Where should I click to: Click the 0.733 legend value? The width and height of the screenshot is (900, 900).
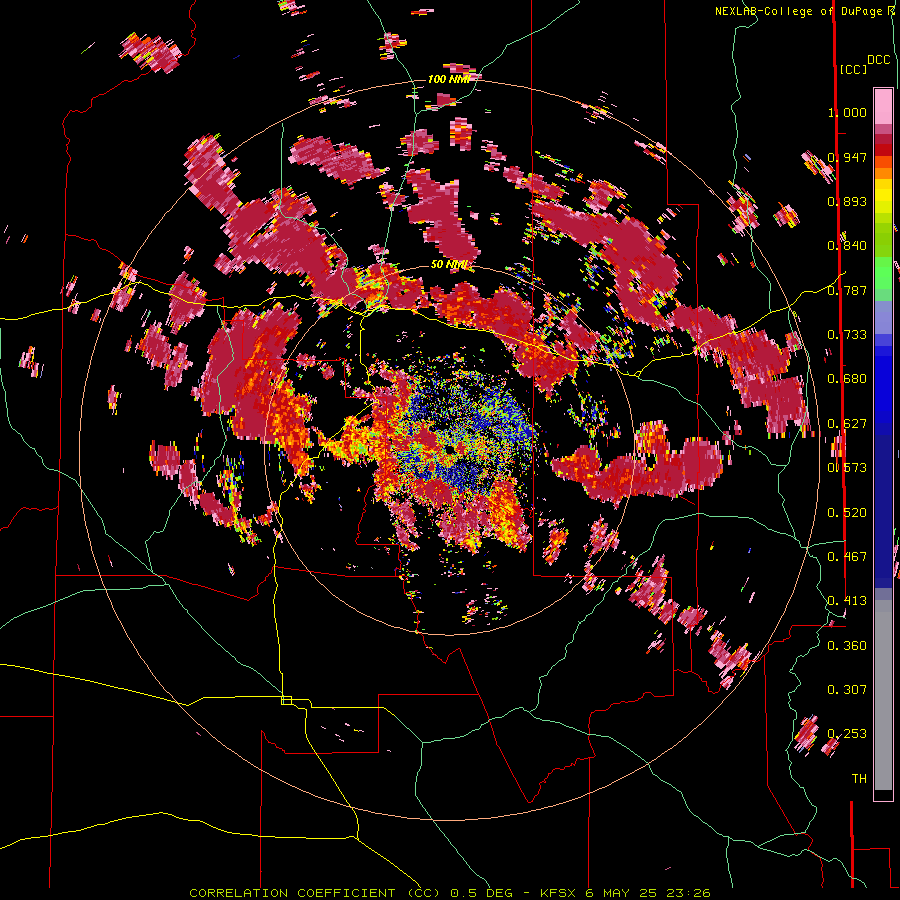coord(847,335)
